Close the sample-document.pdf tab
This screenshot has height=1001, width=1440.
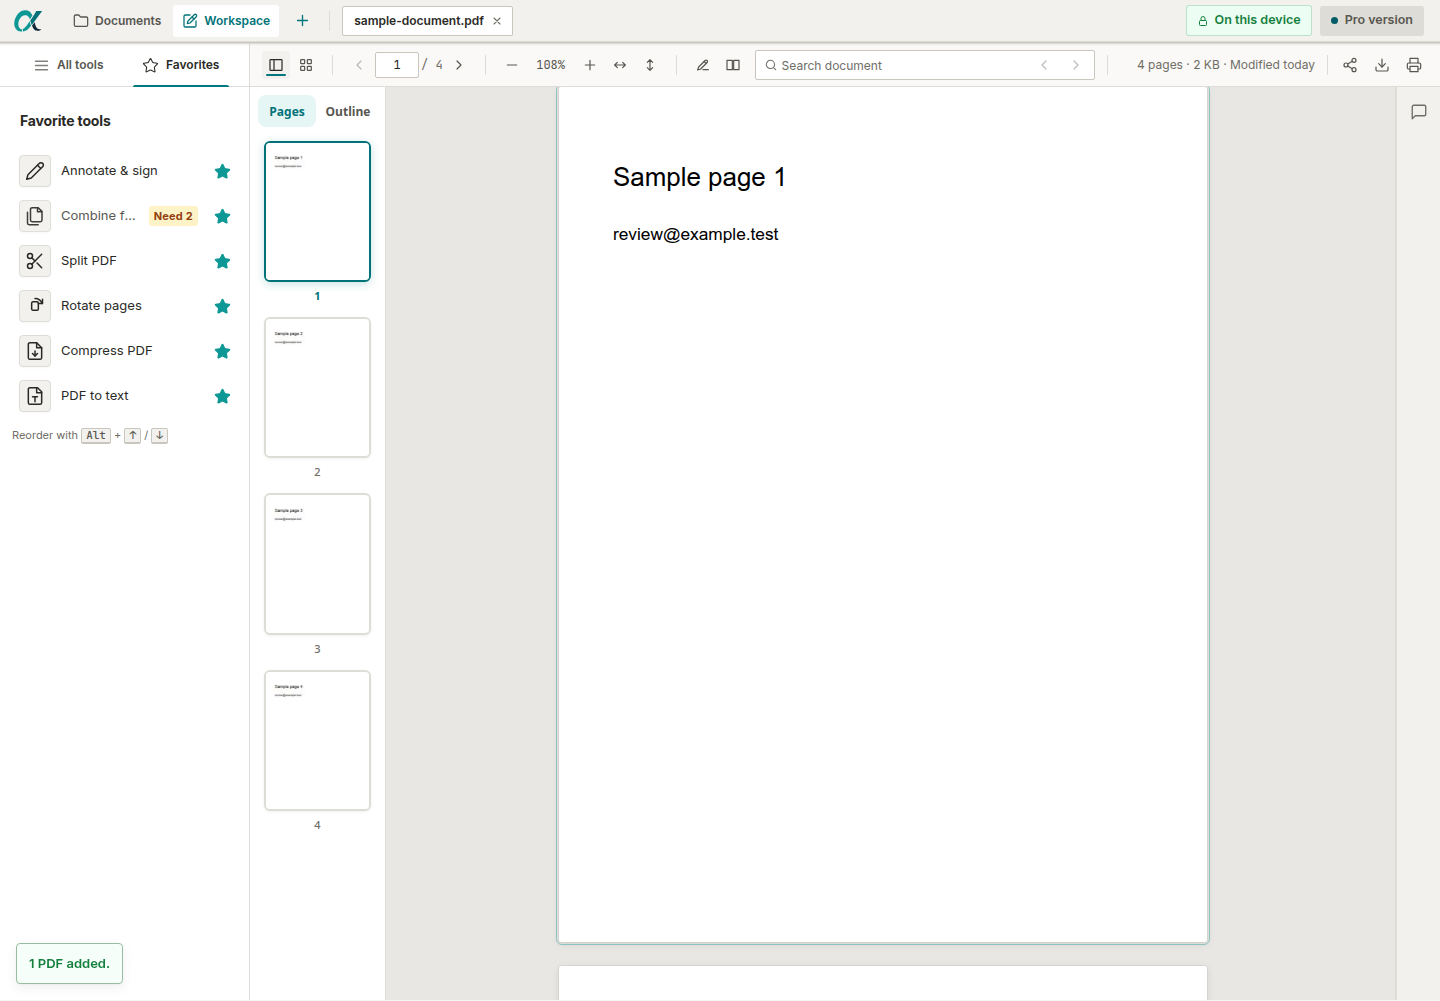(497, 21)
